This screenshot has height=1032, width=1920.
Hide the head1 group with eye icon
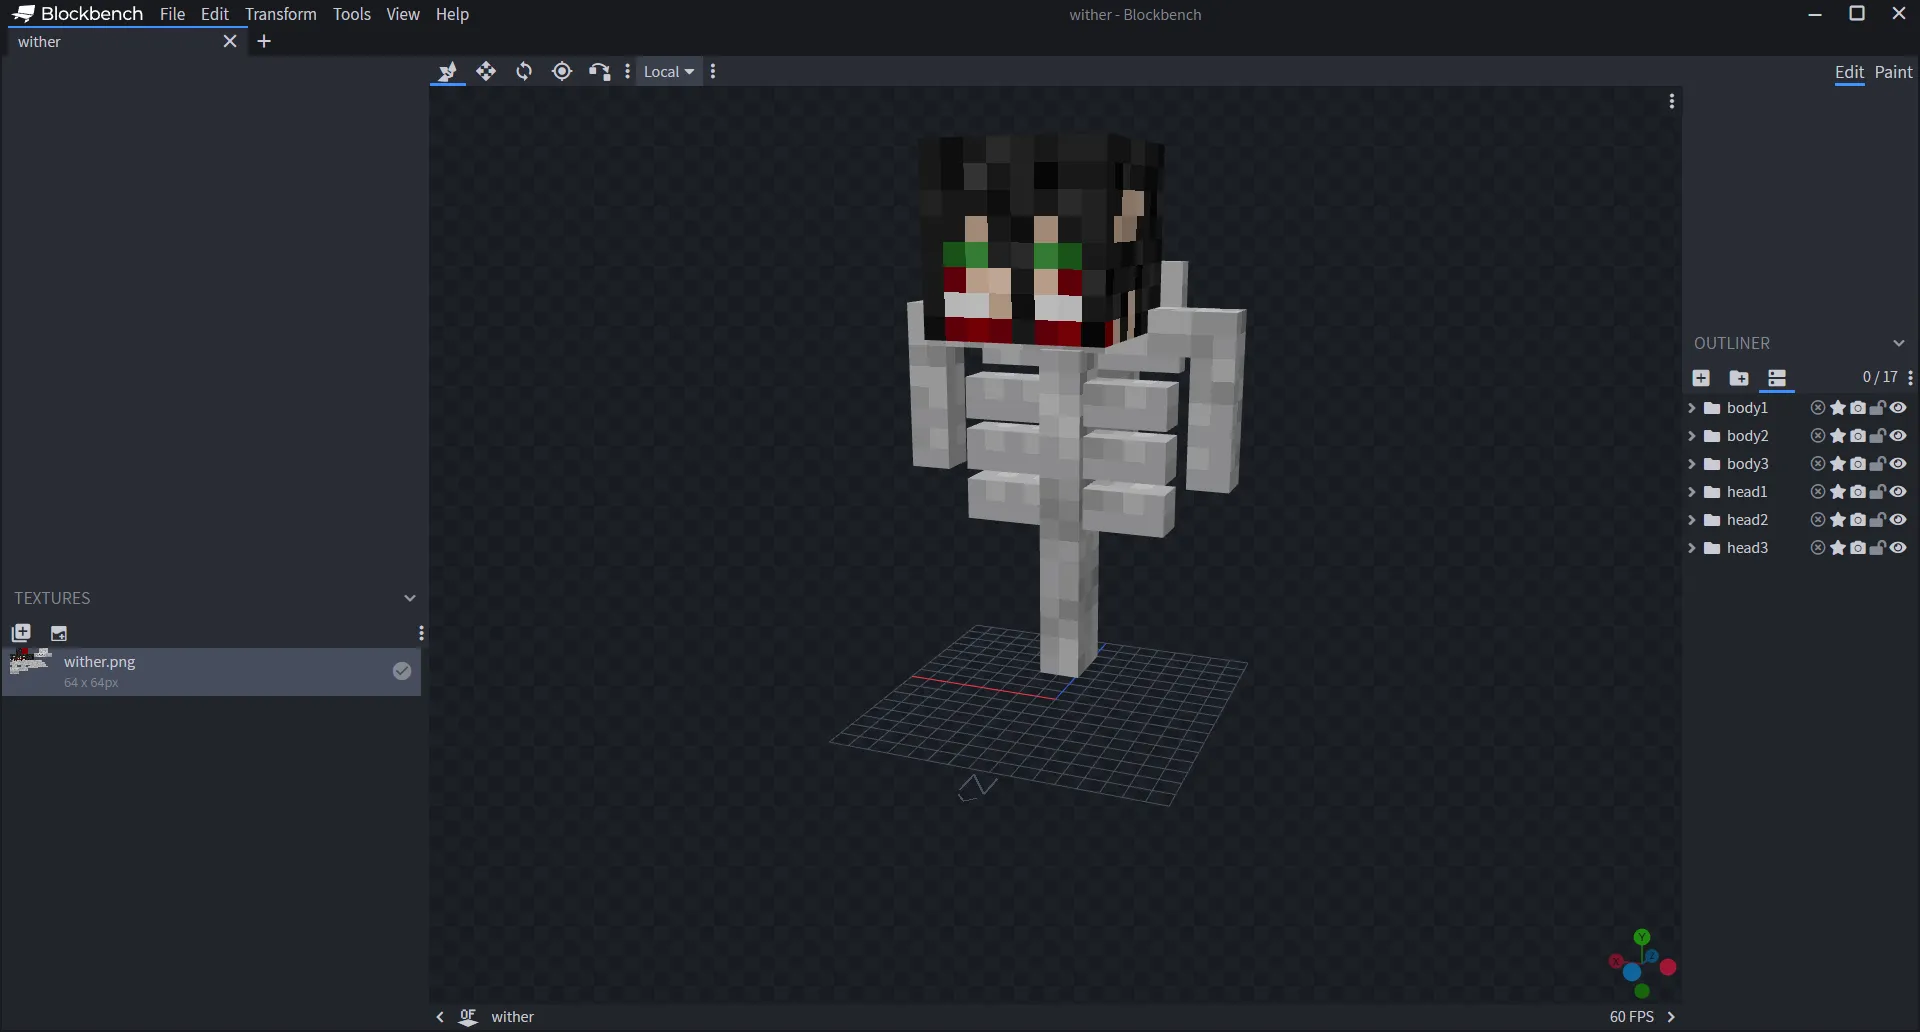tap(1898, 492)
